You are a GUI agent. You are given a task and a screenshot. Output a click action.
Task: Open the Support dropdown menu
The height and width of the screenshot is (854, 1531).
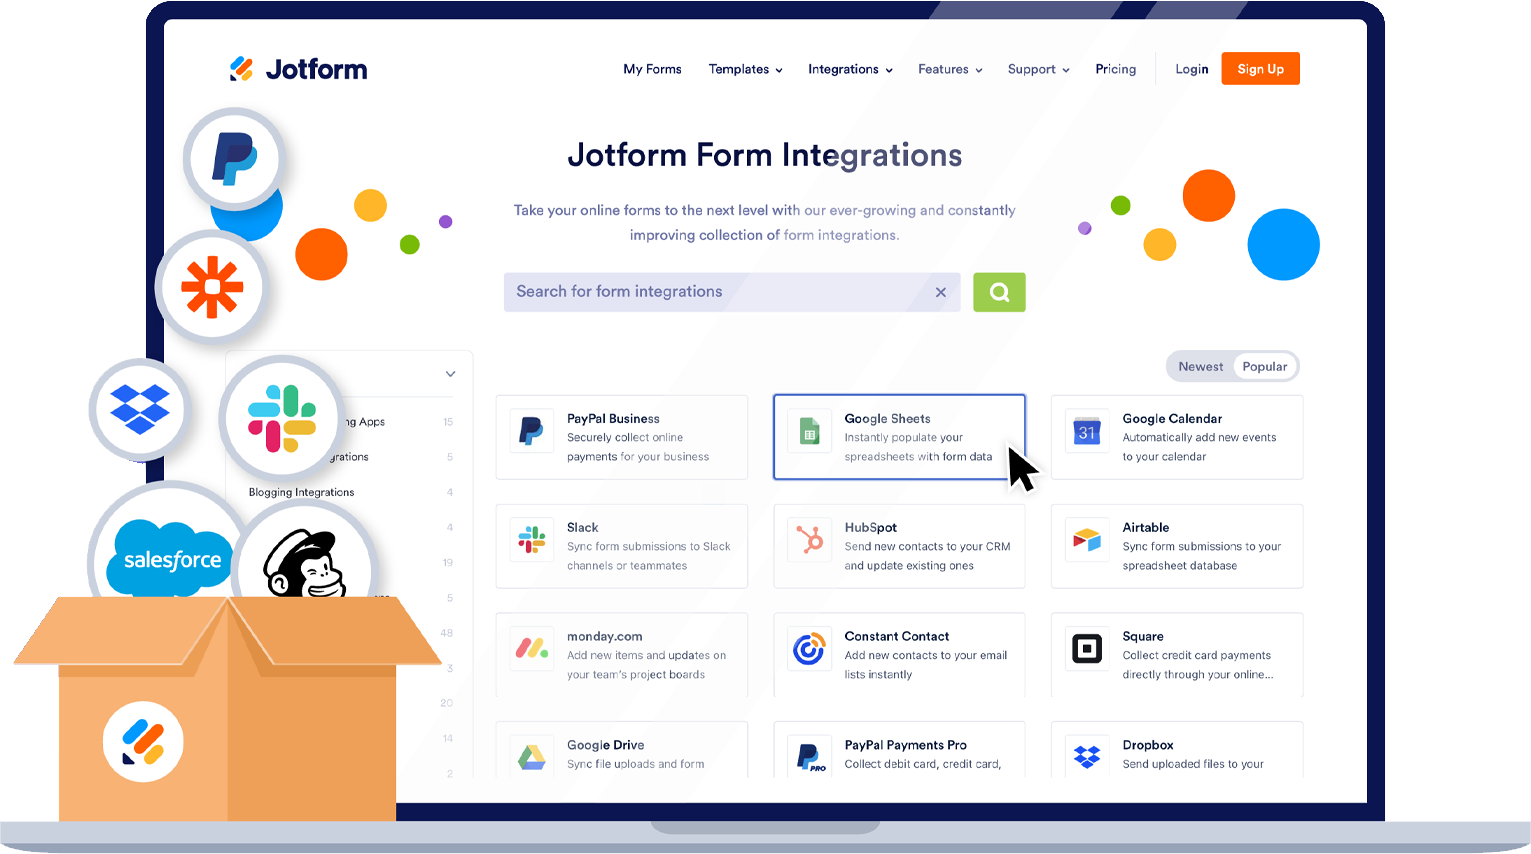[x=1038, y=69]
